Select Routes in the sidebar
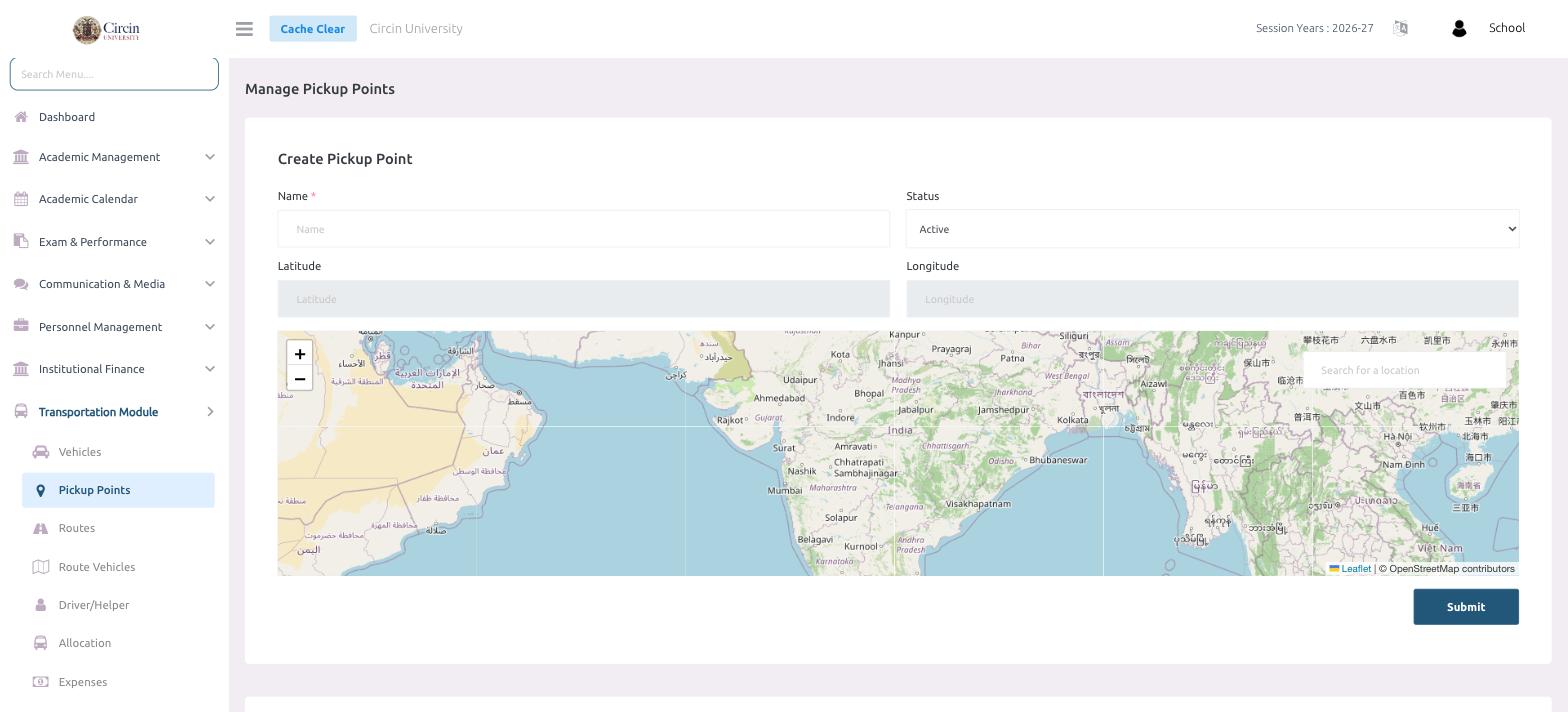Image resolution: width=1568 pixels, height=712 pixels. tap(77, 528)
